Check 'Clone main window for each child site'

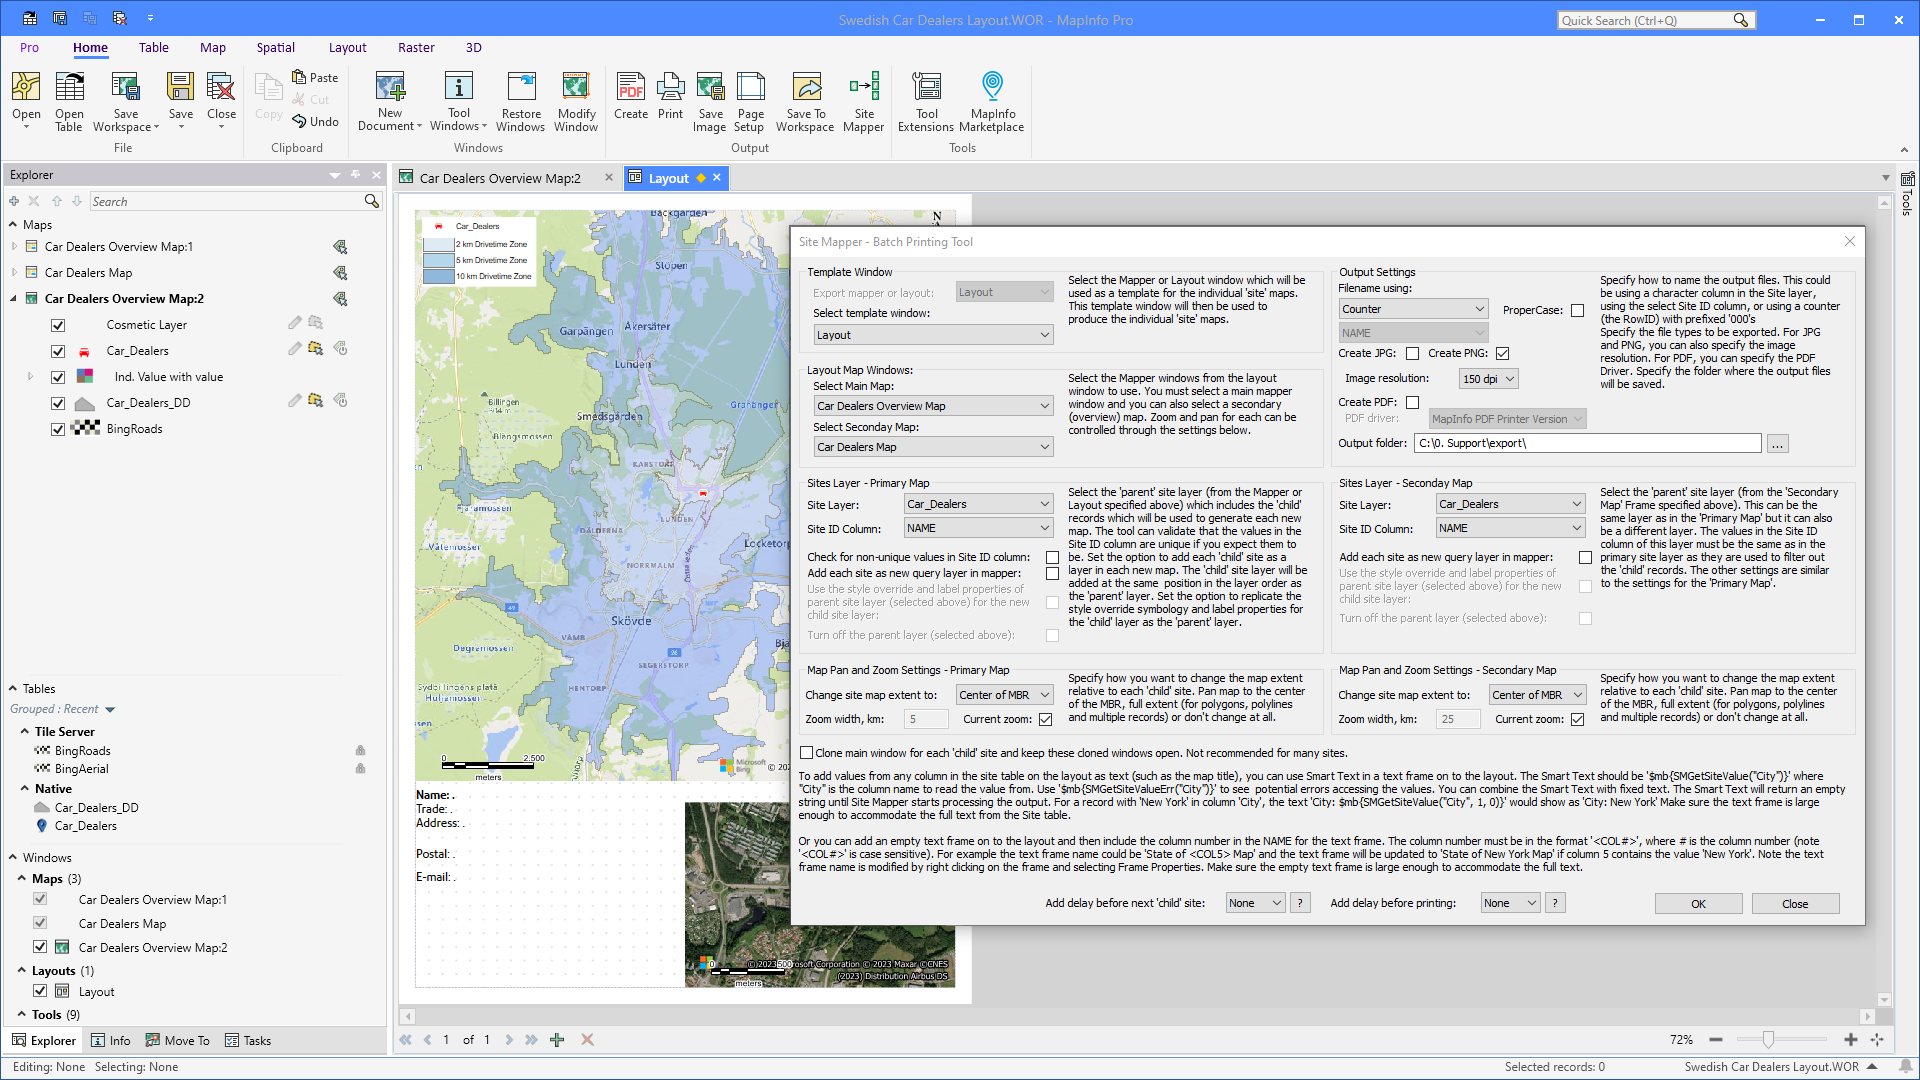[808, 752]
